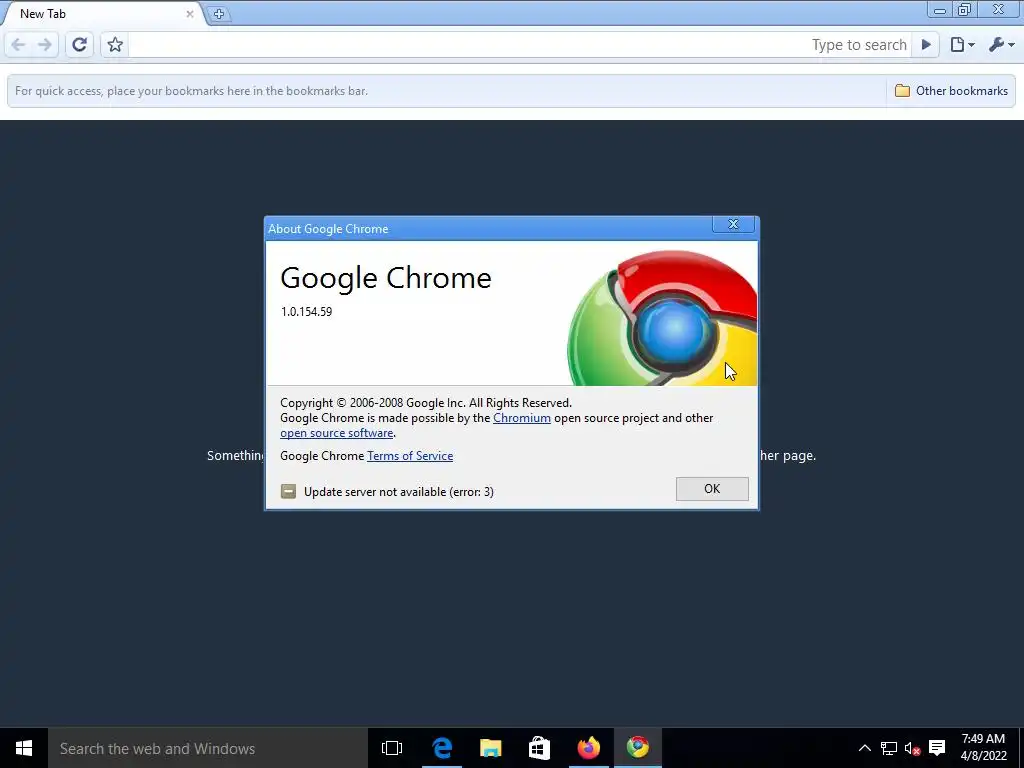Open the Windows Start menu
This screenshot has height=768, width=1024.
pyautogui.click(x=24, y=748)
